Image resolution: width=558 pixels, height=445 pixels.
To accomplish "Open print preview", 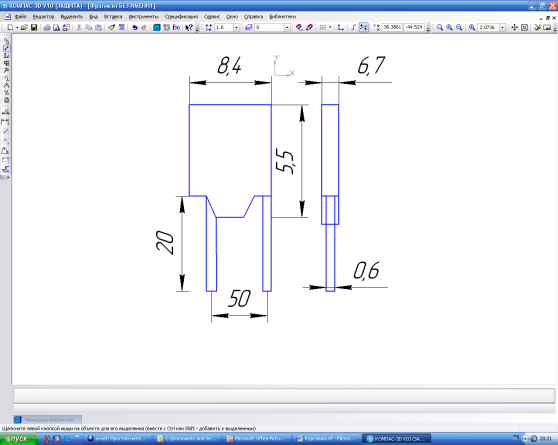I will click(x=56, y=27).
